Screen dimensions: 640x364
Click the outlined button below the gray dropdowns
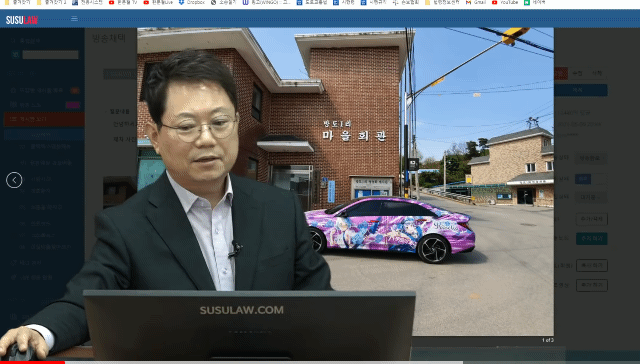click(591, 219)
